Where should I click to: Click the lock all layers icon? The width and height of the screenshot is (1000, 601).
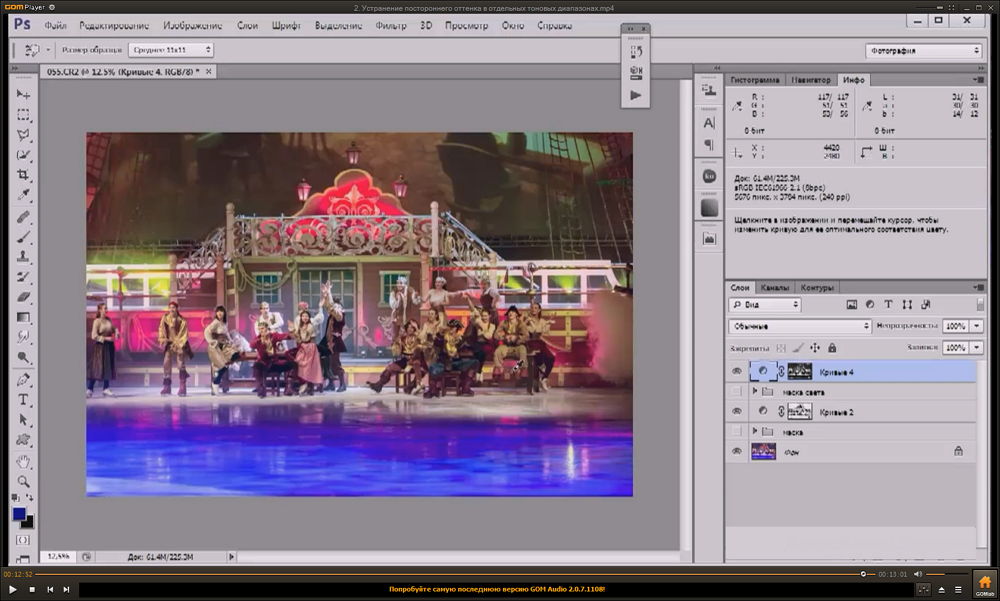click(832, 348)
